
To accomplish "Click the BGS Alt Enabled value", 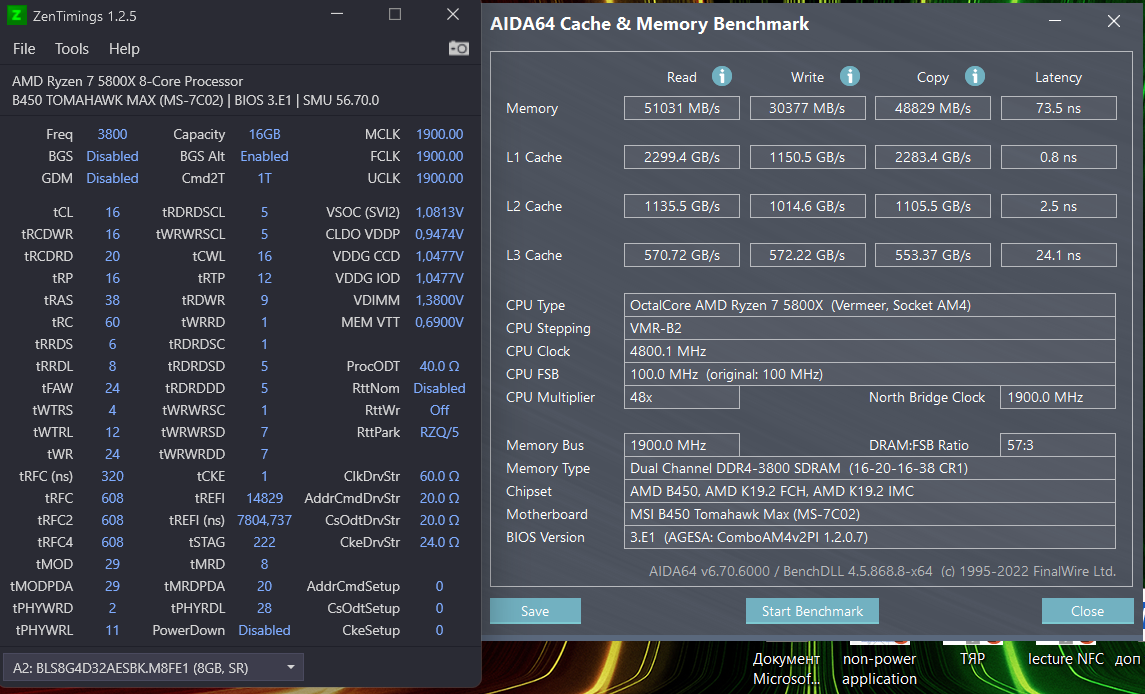I will 264,156.
